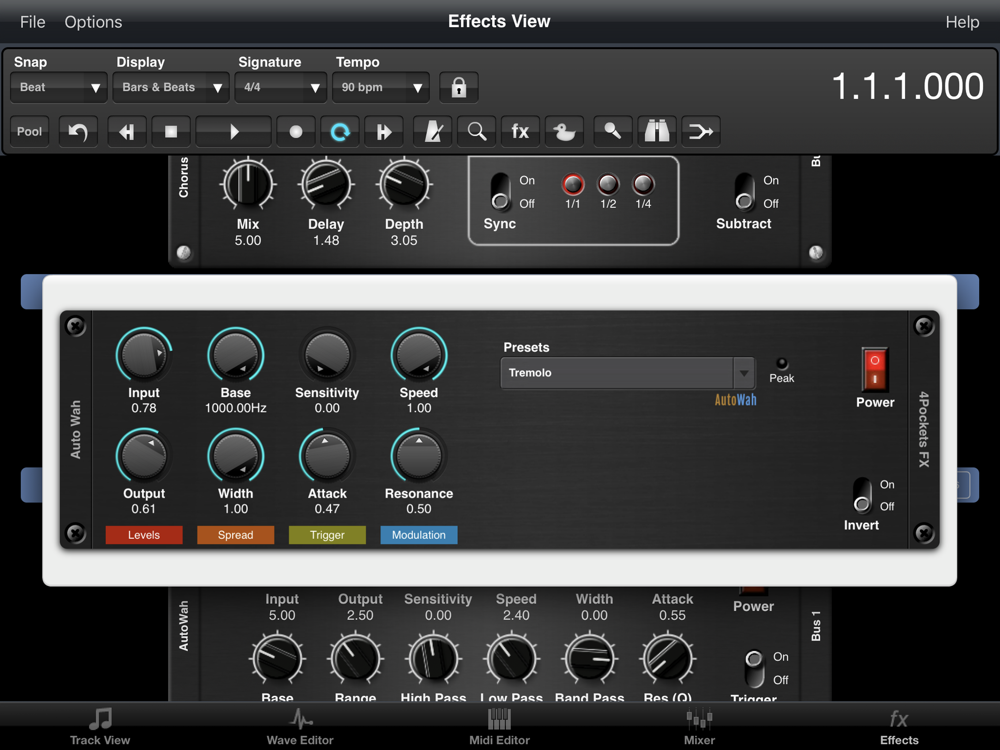
Task: Click the Auto Wah Input knob
Action: pos(143,355)
